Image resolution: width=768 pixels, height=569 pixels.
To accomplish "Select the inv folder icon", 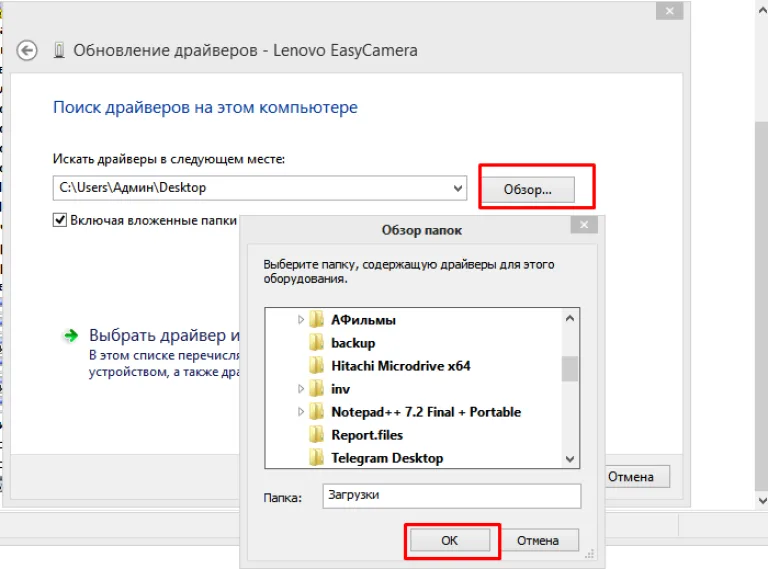I will click(316, 389).
